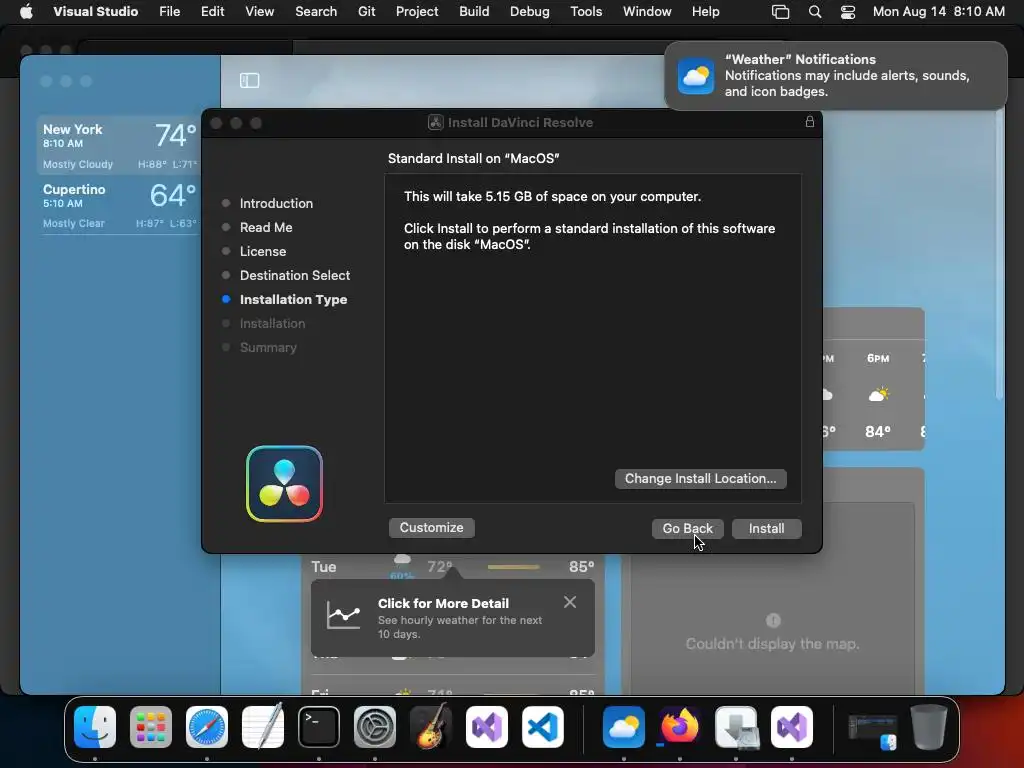Open the Git menu
The width and height of the screenshot is (1024, 768).
pyautogui.click(x=366, y=12)
